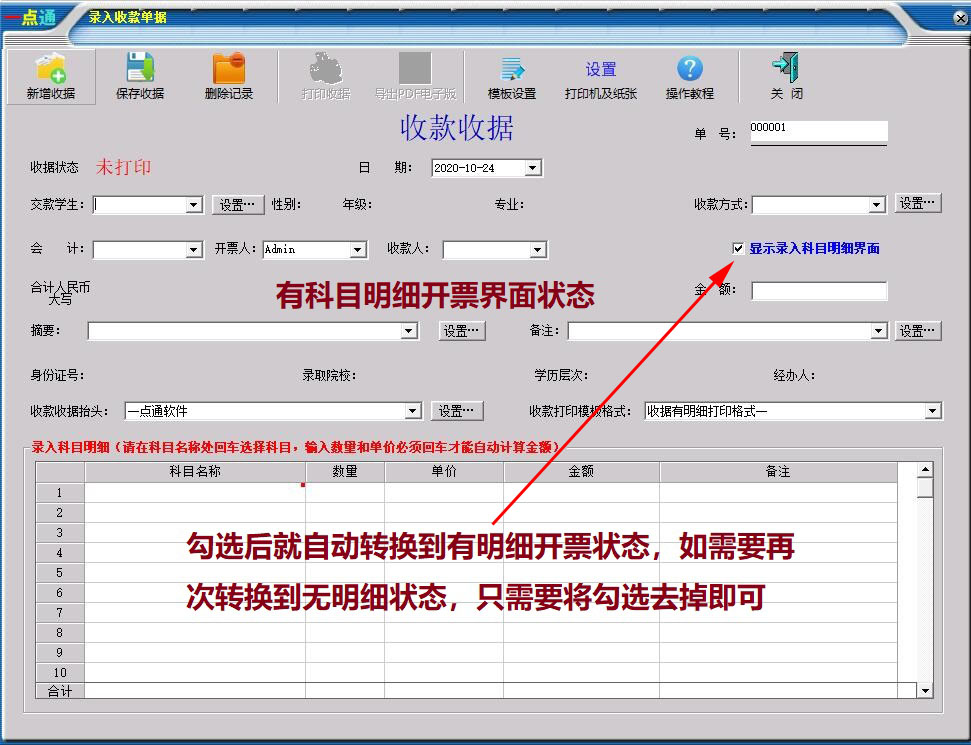This screenshot has height=745, width=971.
Task: Close the window with the X button
Action: click(960, 19)
